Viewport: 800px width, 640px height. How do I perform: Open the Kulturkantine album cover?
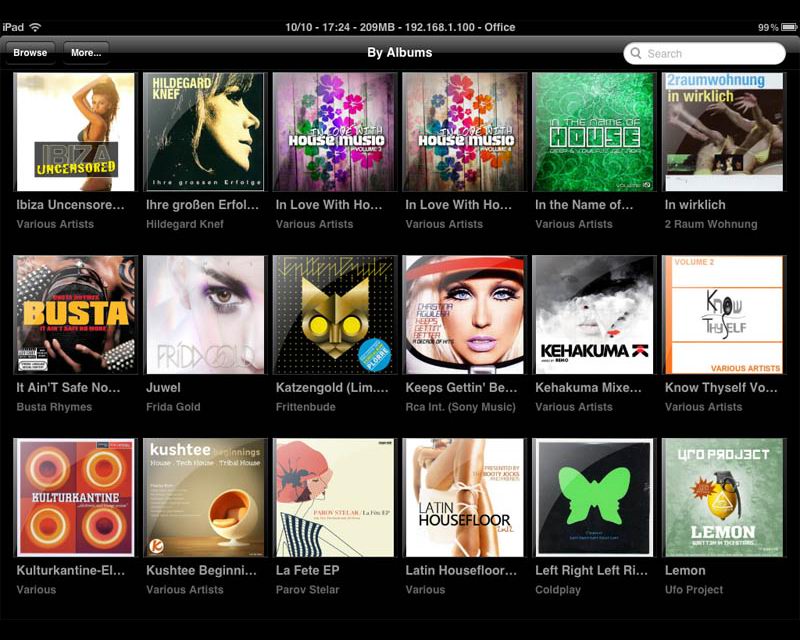click(x=76, y=498)
